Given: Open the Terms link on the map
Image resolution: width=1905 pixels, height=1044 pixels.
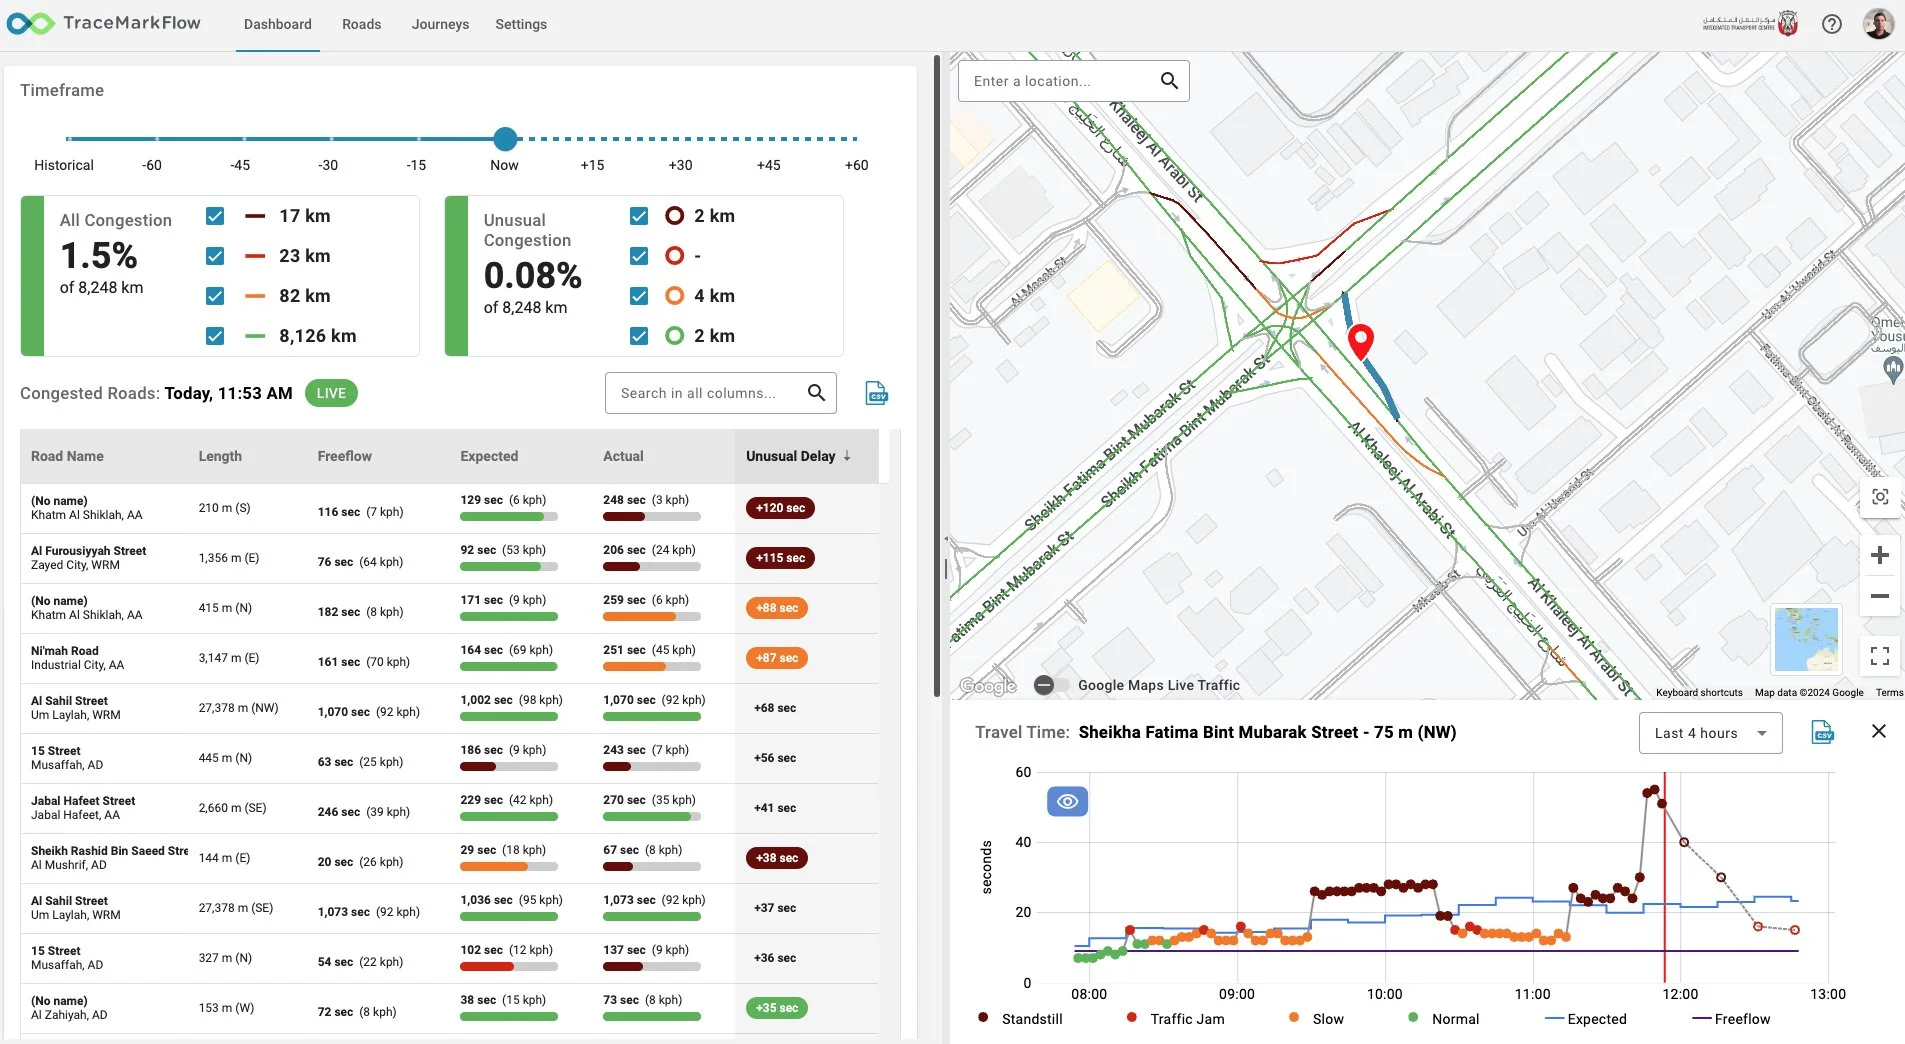Looking at the screenshot, I should coord(1889,691).
